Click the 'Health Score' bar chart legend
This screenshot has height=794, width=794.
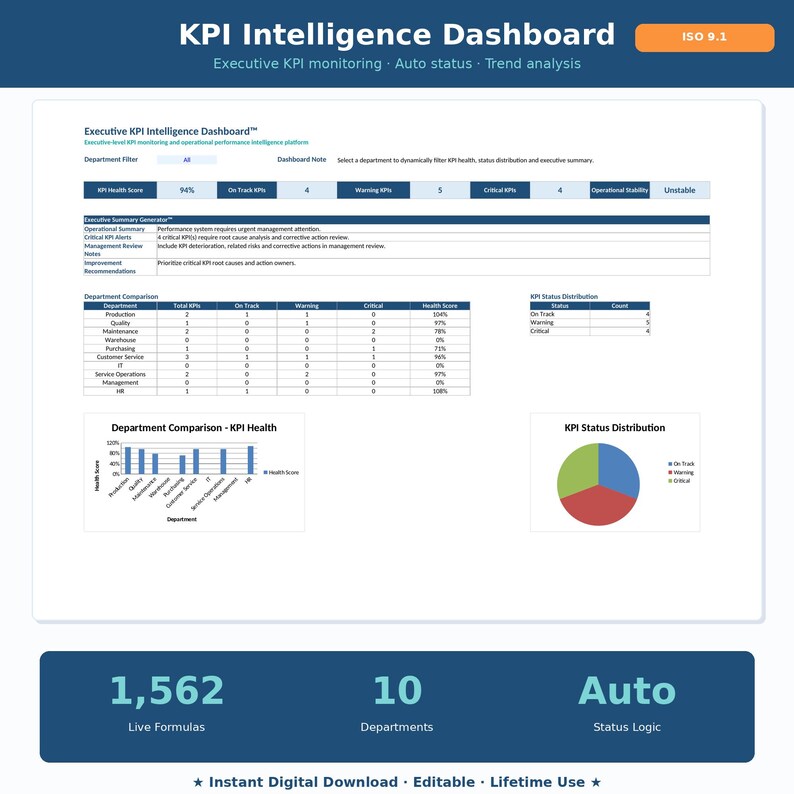click(x=282, y=472)
